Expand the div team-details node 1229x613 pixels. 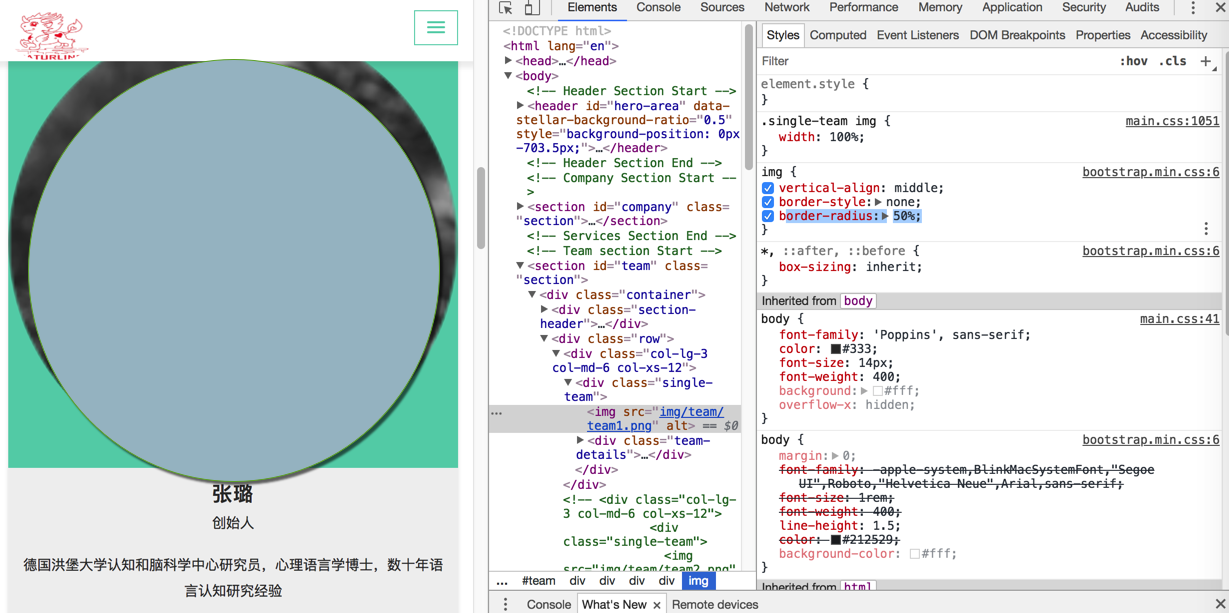coord(581,440)
